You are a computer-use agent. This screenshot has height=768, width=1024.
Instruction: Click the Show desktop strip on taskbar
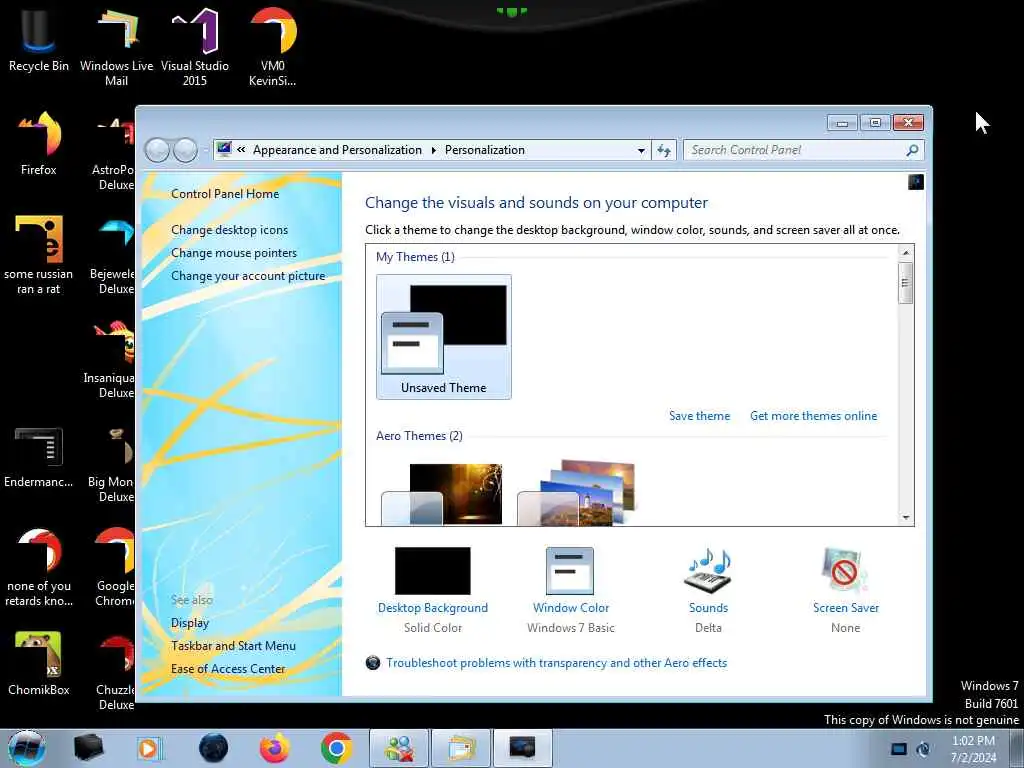(x=1017, y=748)
